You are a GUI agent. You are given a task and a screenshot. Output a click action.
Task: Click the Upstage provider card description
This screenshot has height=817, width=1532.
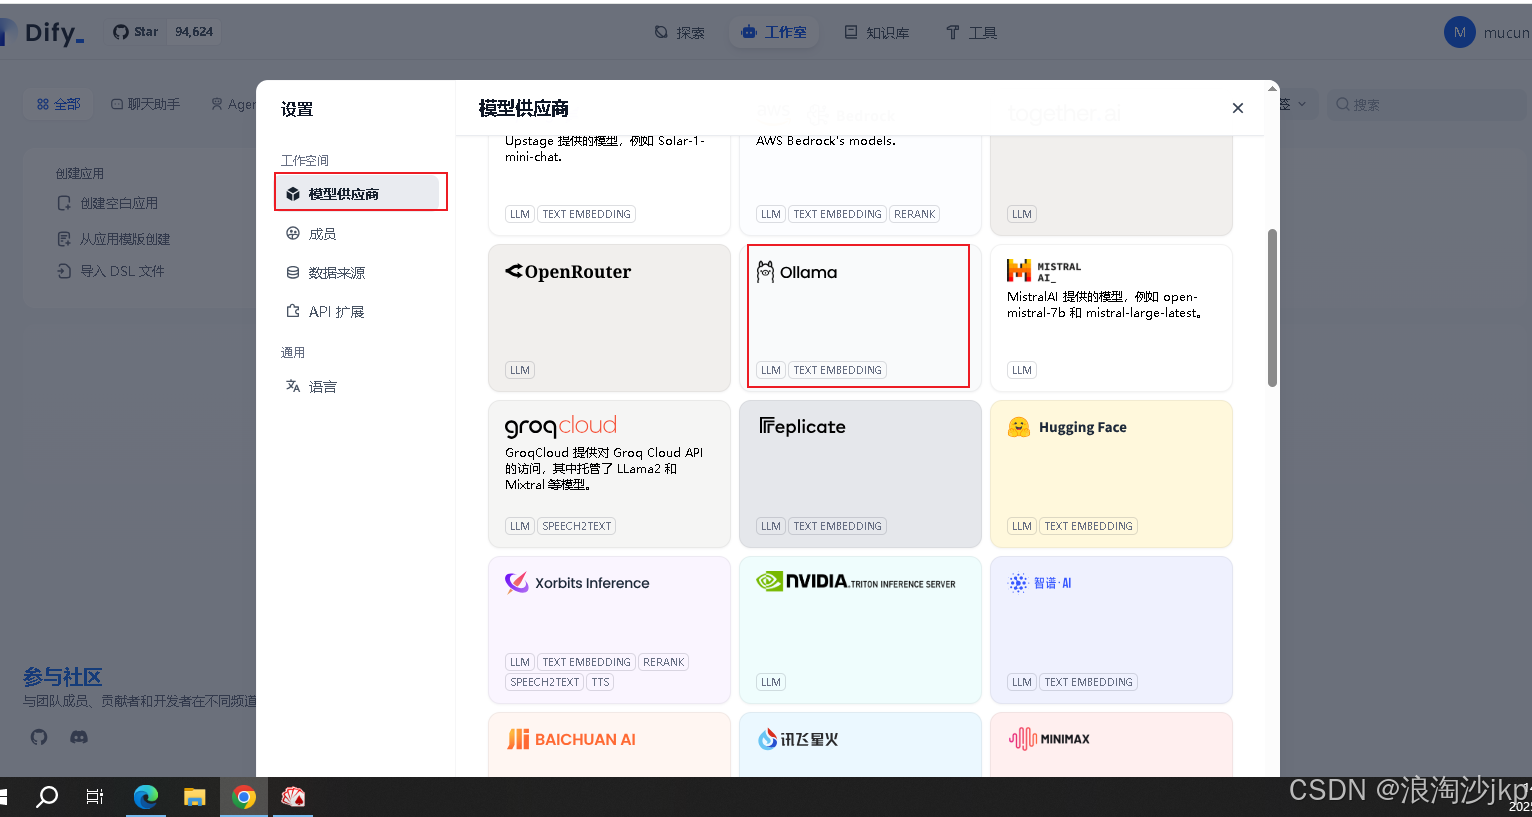605,149
